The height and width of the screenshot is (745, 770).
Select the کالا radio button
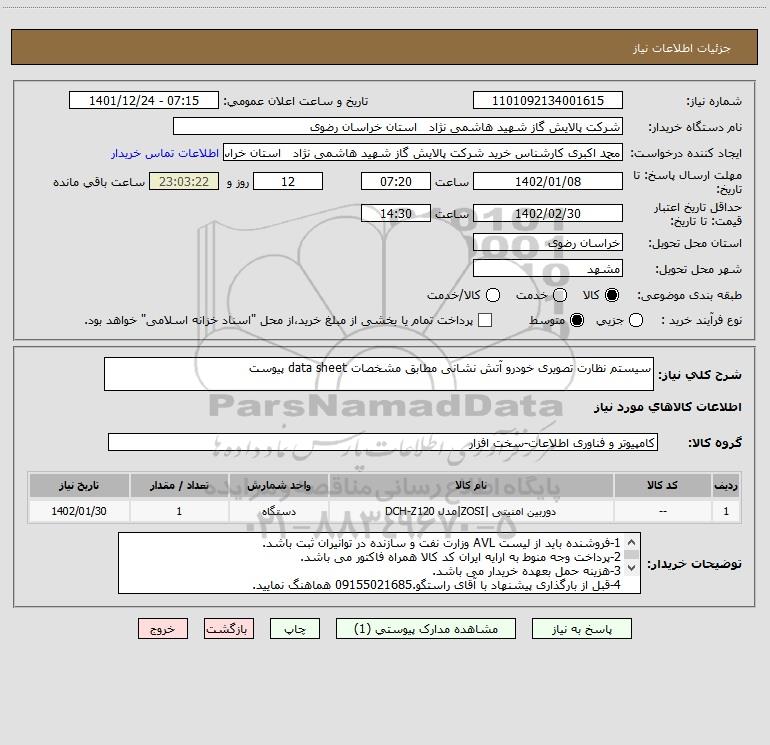click(612, 295)
